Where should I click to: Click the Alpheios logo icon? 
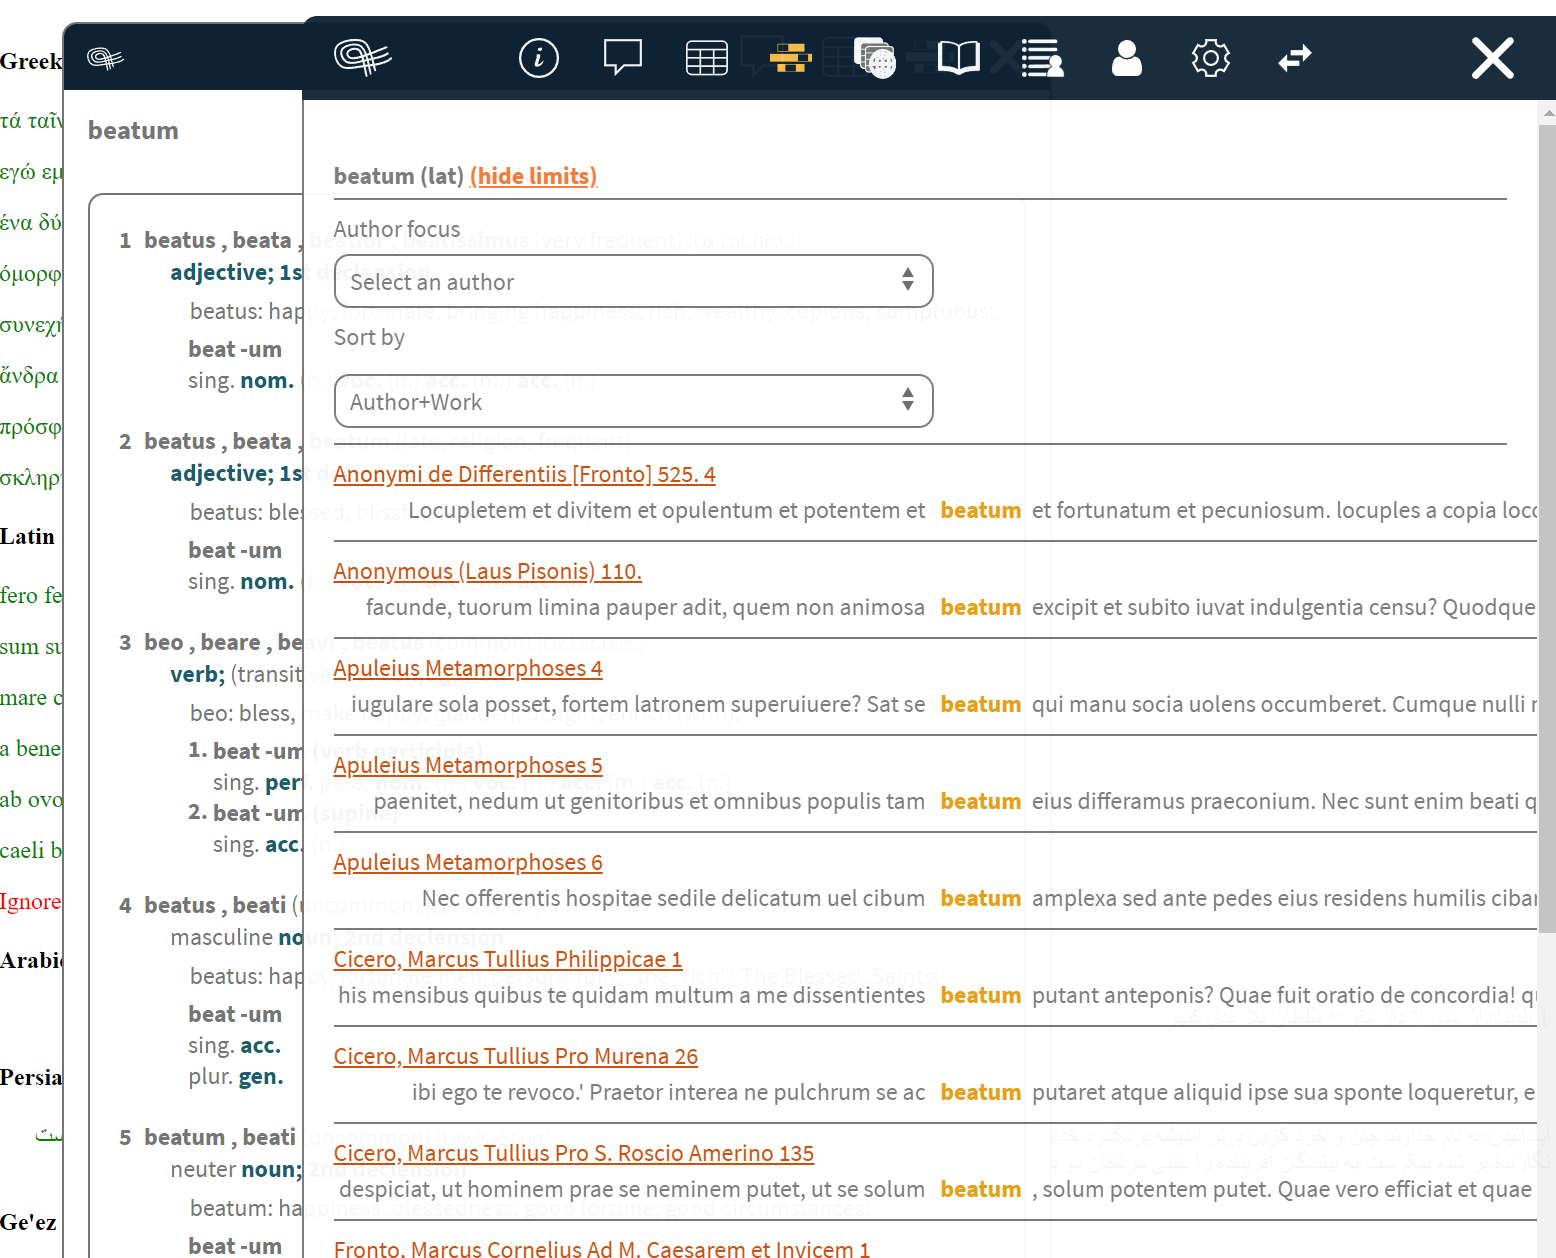(365, 57)
